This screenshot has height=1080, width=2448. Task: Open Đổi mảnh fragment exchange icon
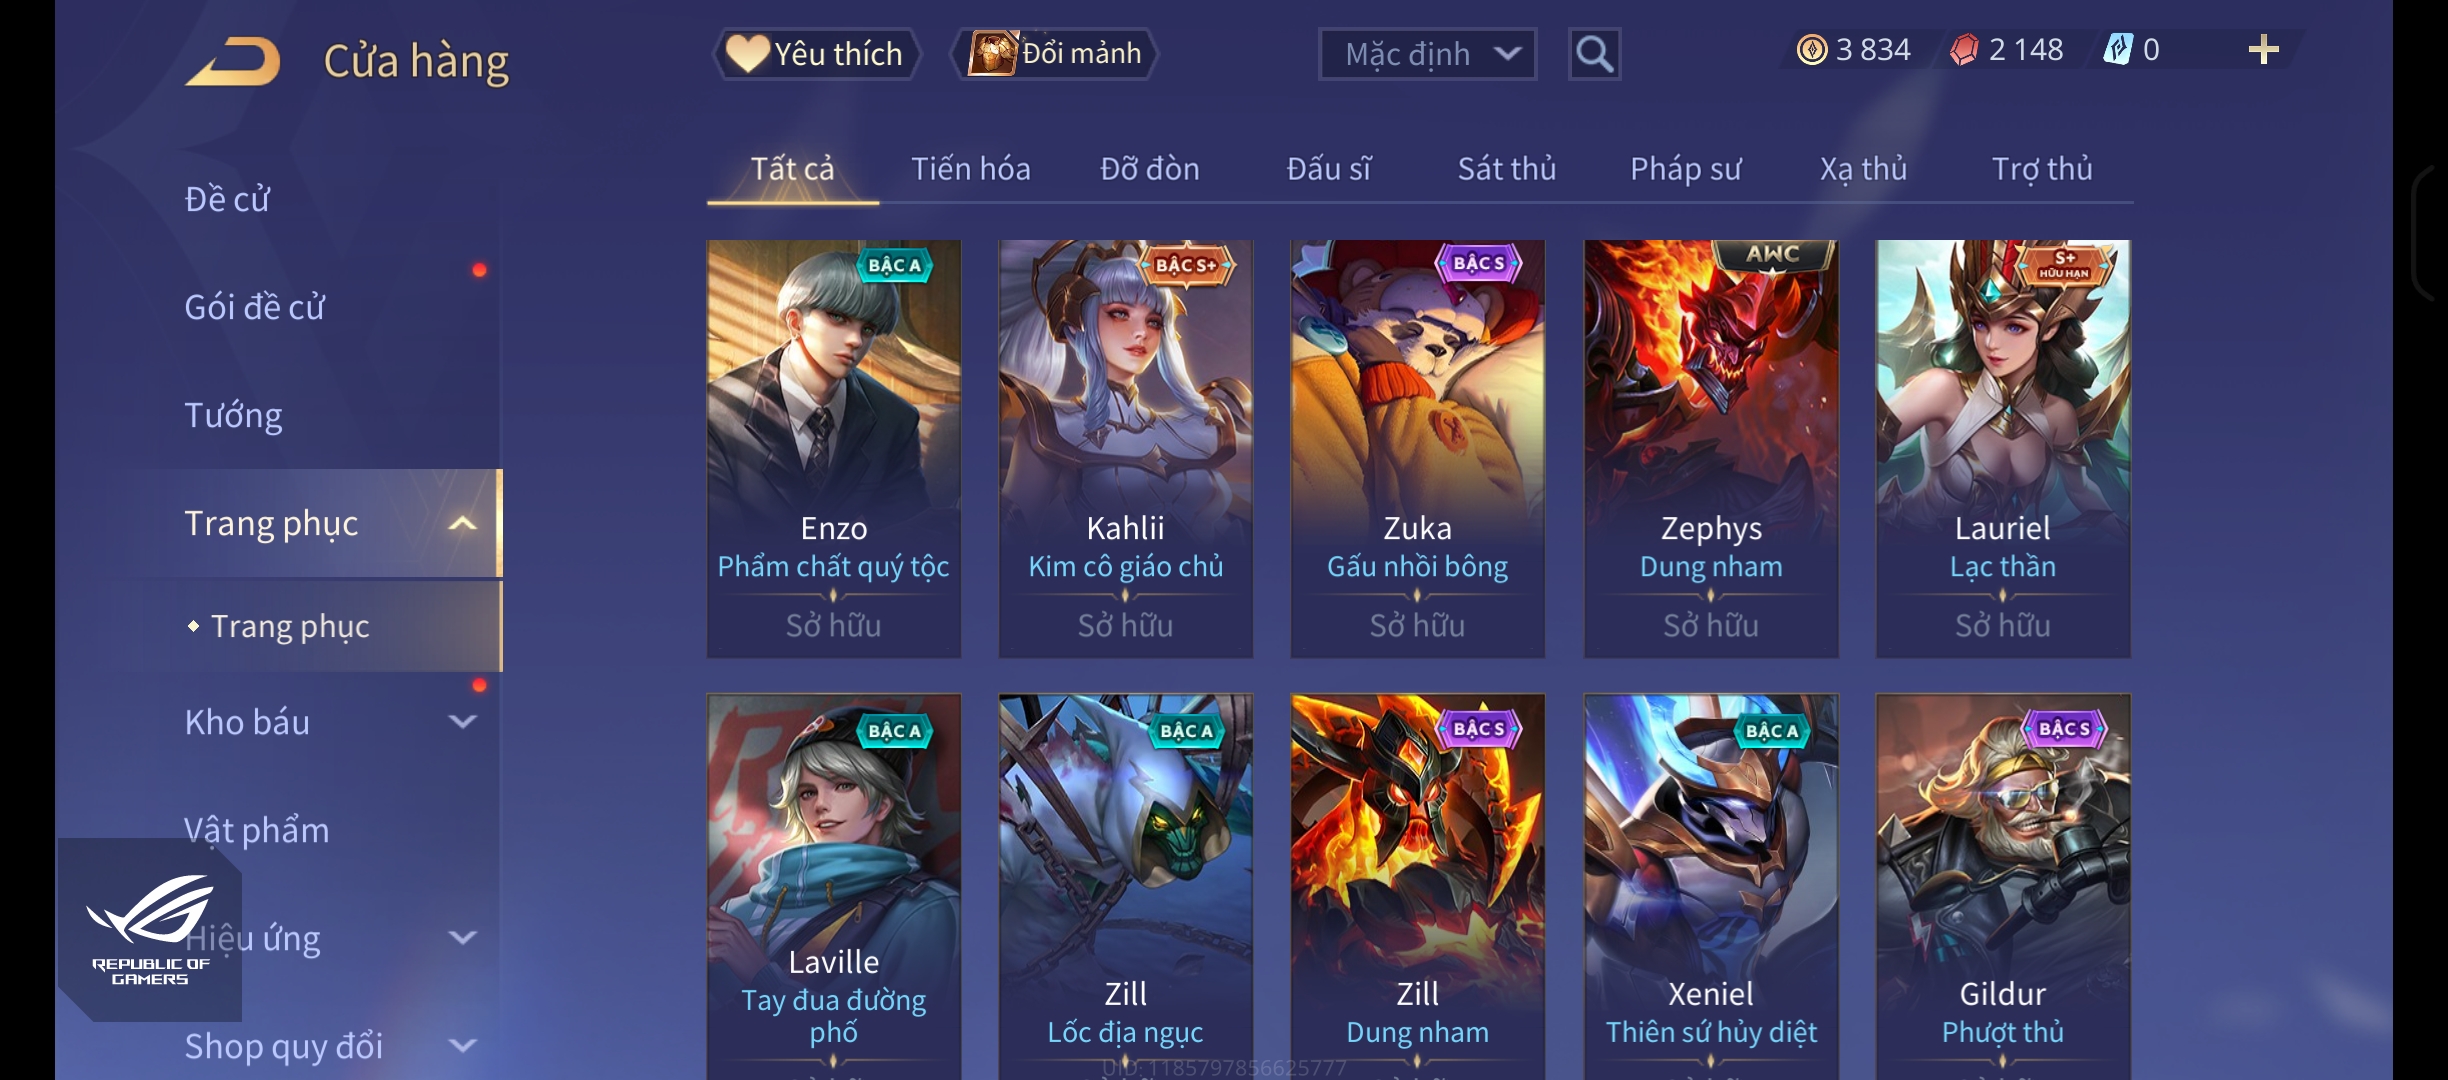click(x=992, y=53)
